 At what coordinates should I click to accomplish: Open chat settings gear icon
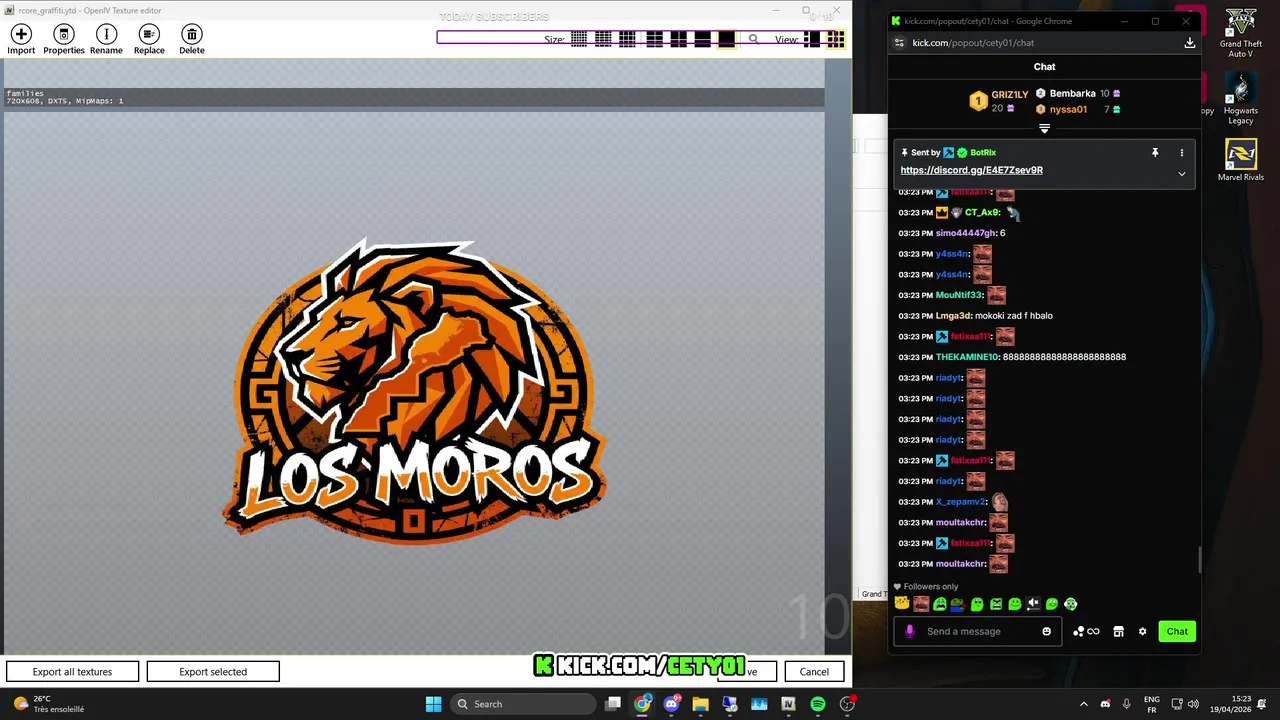[1142, 631]
